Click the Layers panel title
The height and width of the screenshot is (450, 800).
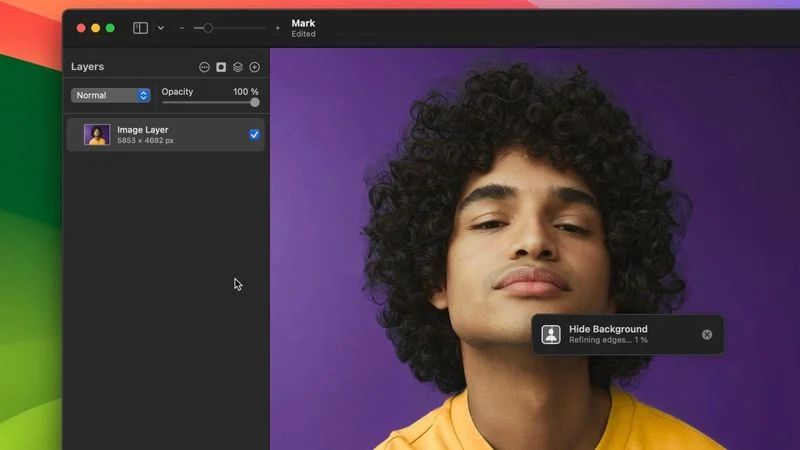pos(87,67)
